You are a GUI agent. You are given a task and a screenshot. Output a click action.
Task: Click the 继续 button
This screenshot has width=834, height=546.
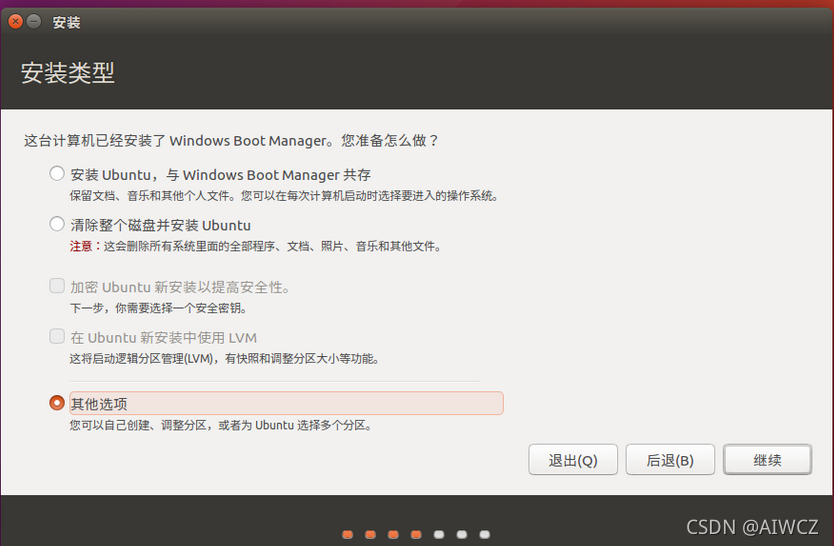coord(767,460)
